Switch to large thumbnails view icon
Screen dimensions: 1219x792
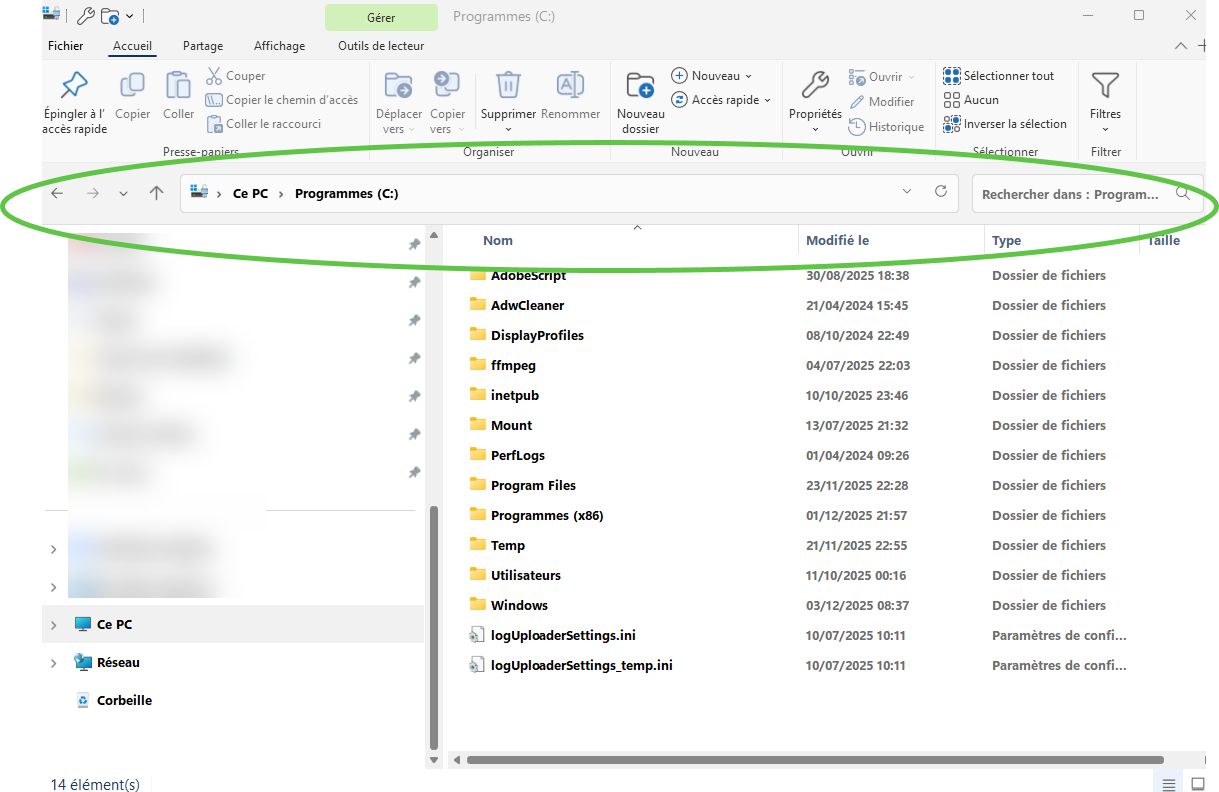pos(1198,783)
